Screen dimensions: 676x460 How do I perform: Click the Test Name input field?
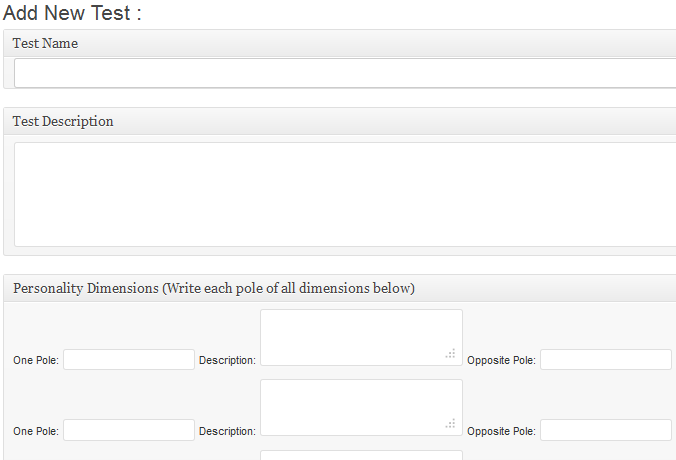point(345,73)
